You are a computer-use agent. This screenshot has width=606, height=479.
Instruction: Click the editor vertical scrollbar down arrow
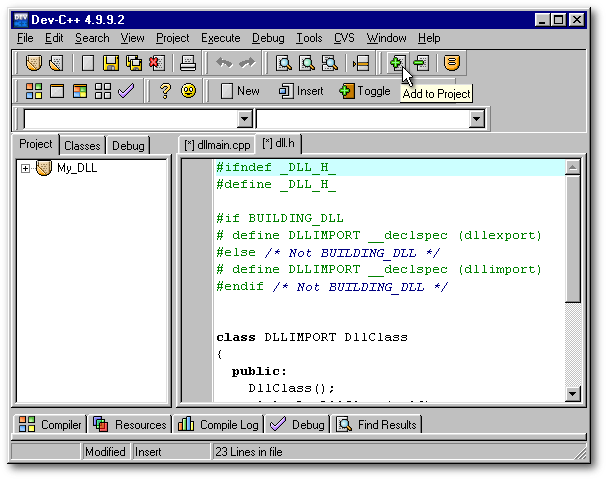[x=573, y=394]
